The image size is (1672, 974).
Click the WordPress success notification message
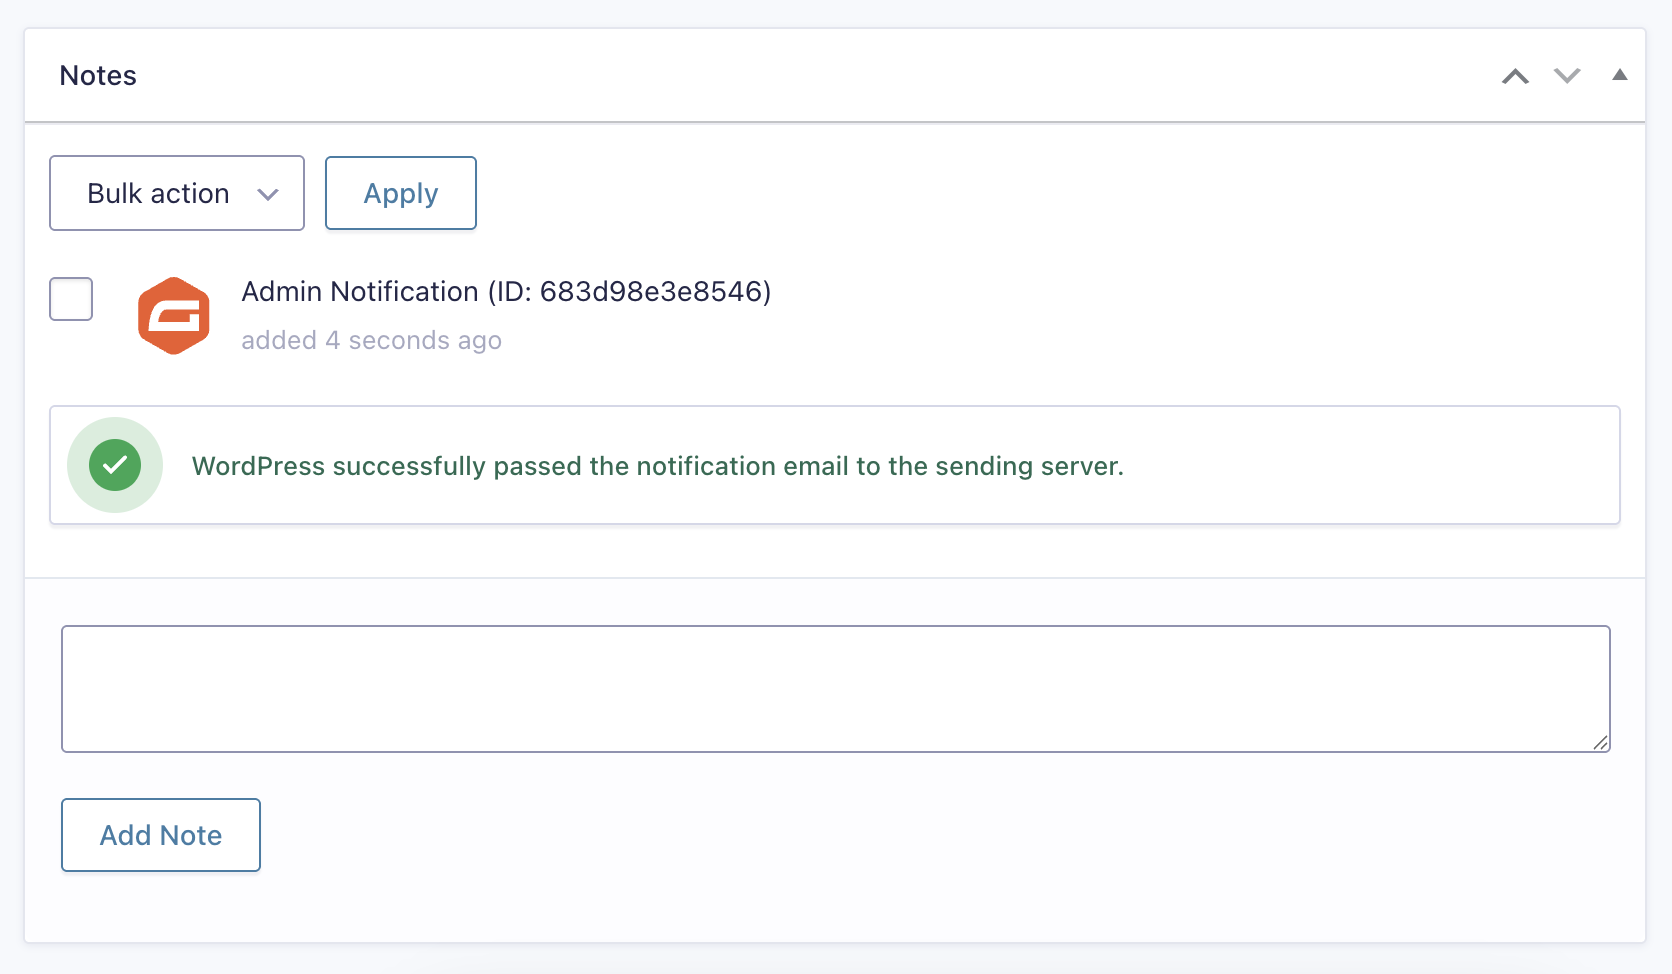(658, 466)
